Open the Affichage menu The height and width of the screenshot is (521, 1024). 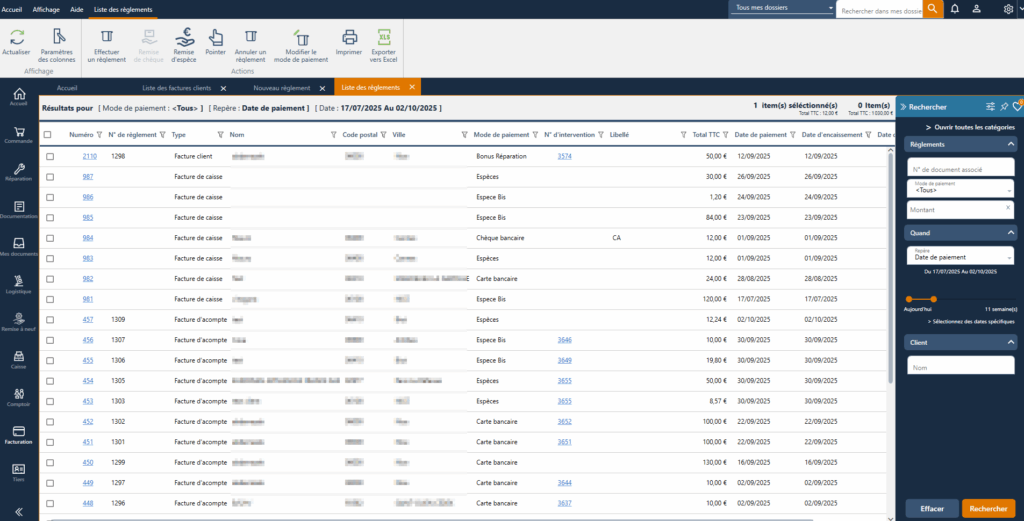pos(46,8)
